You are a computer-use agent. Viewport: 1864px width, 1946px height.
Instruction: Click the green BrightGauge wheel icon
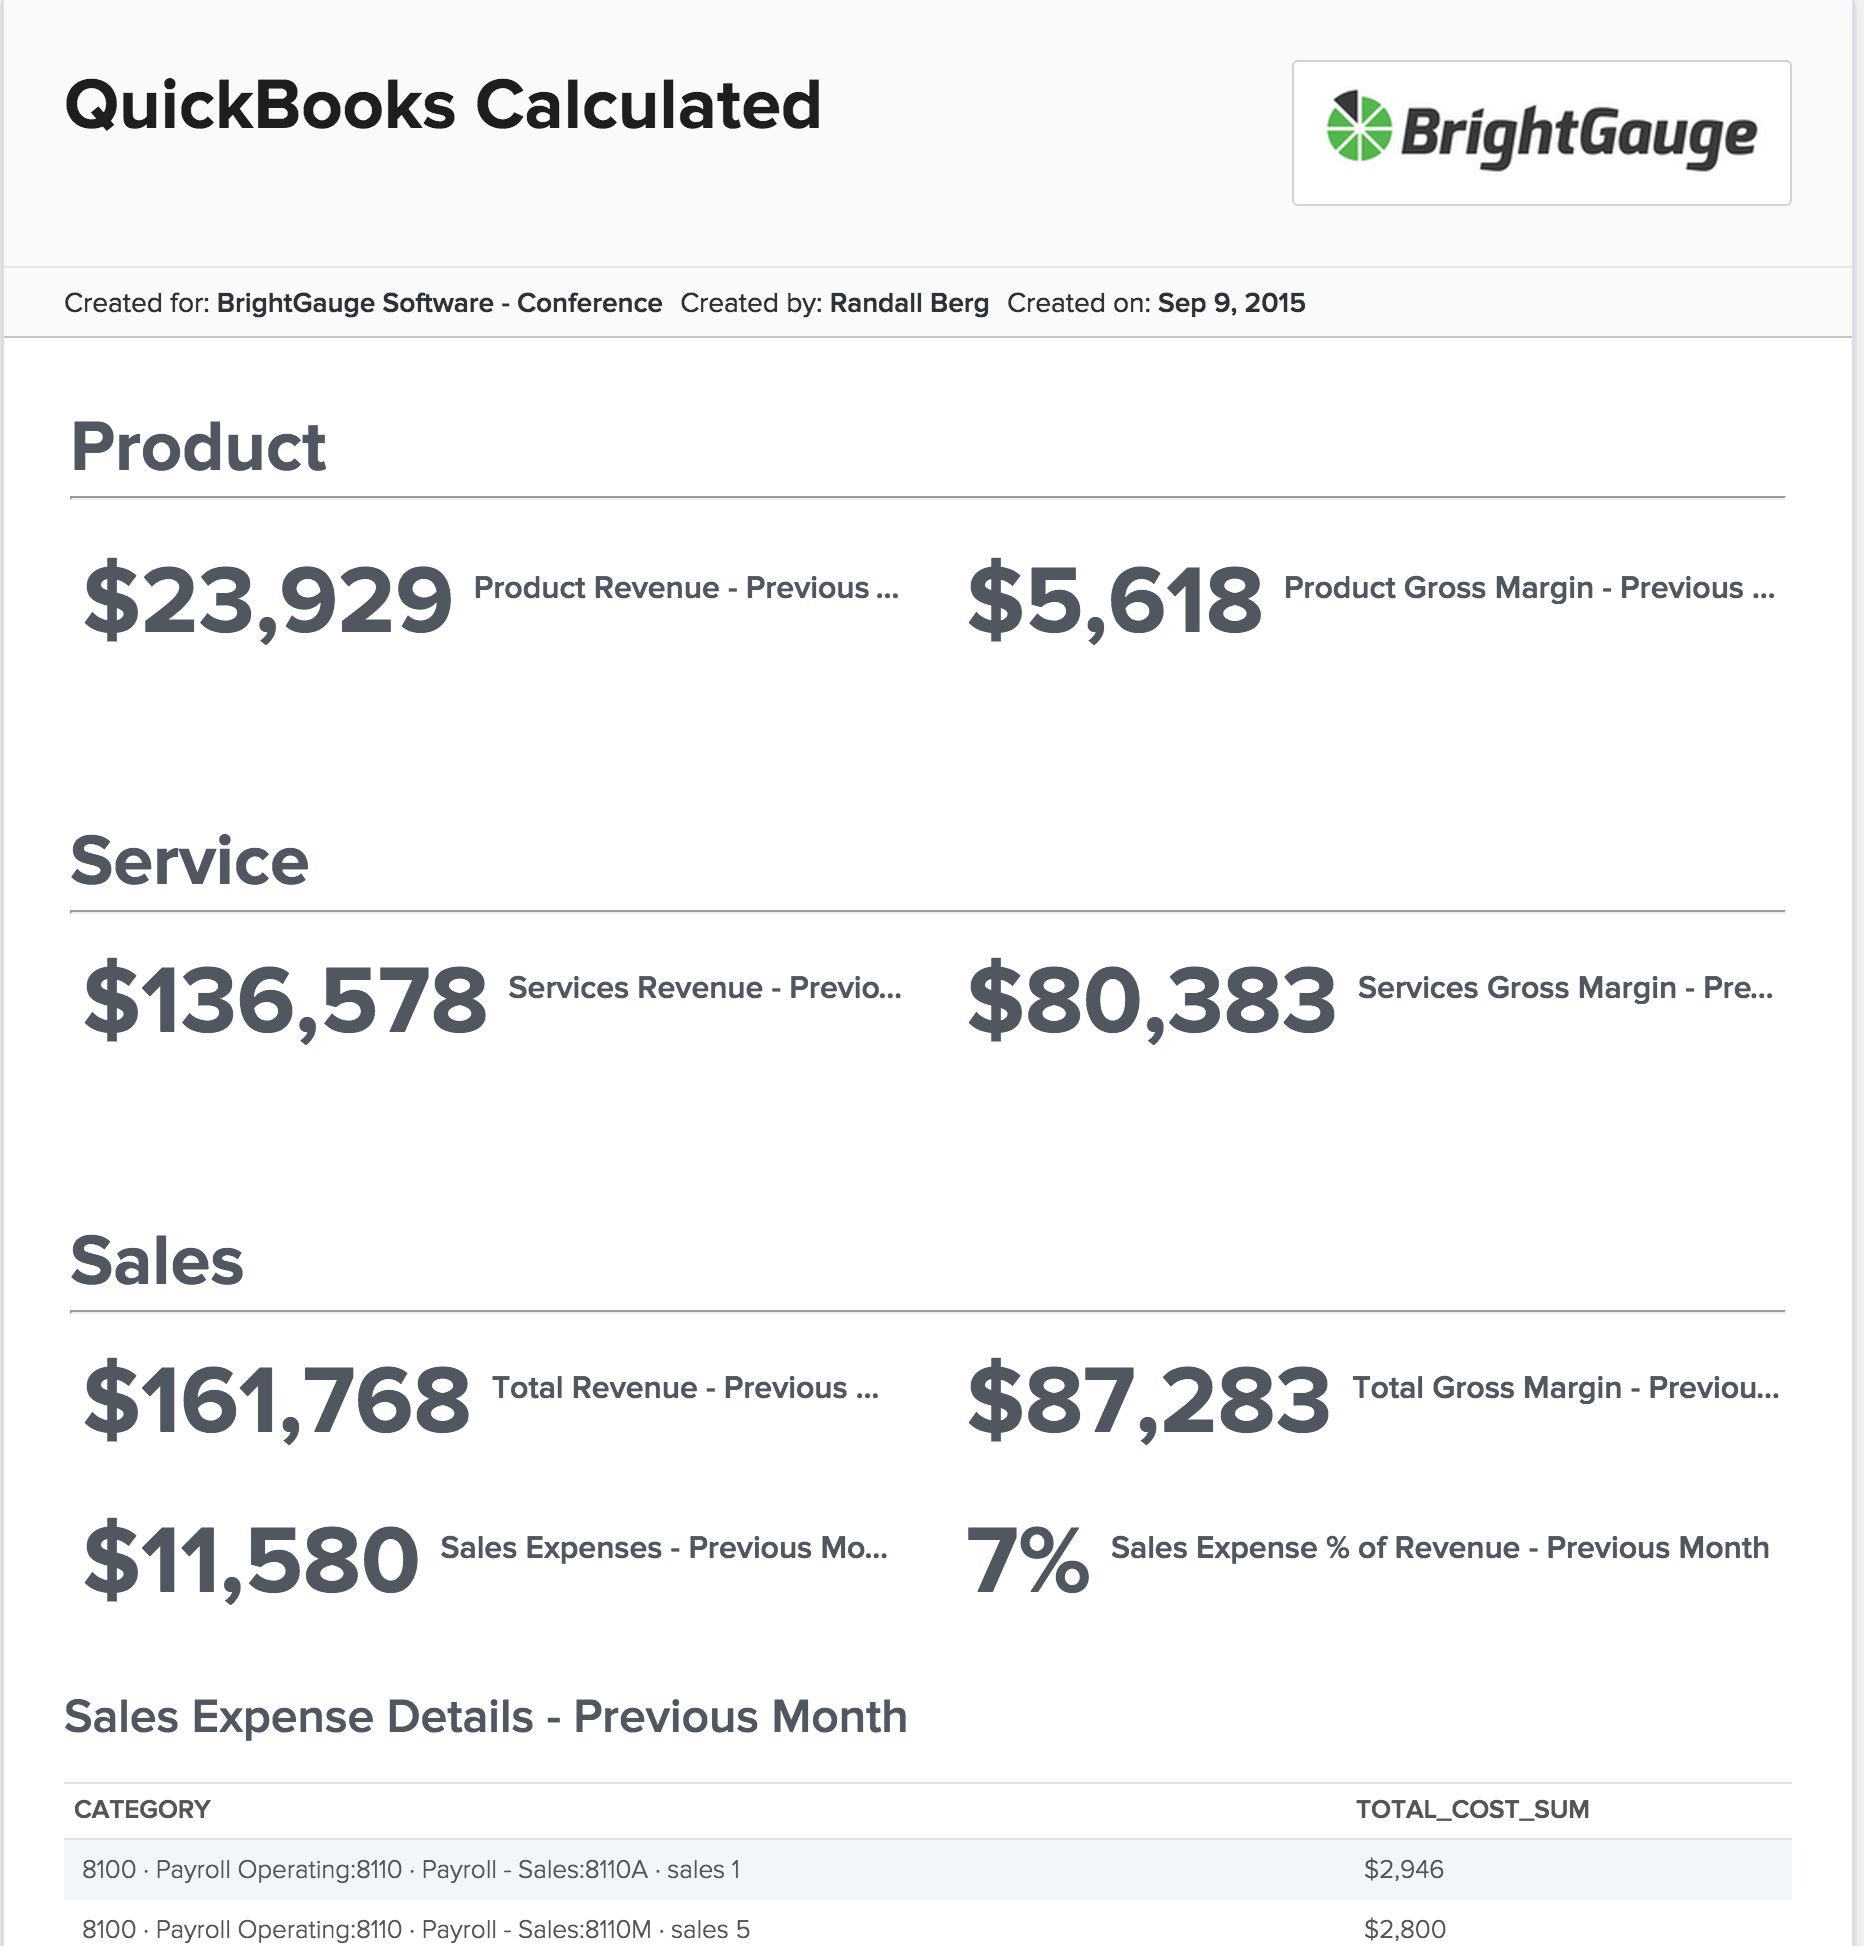(x=1358, y=126)
